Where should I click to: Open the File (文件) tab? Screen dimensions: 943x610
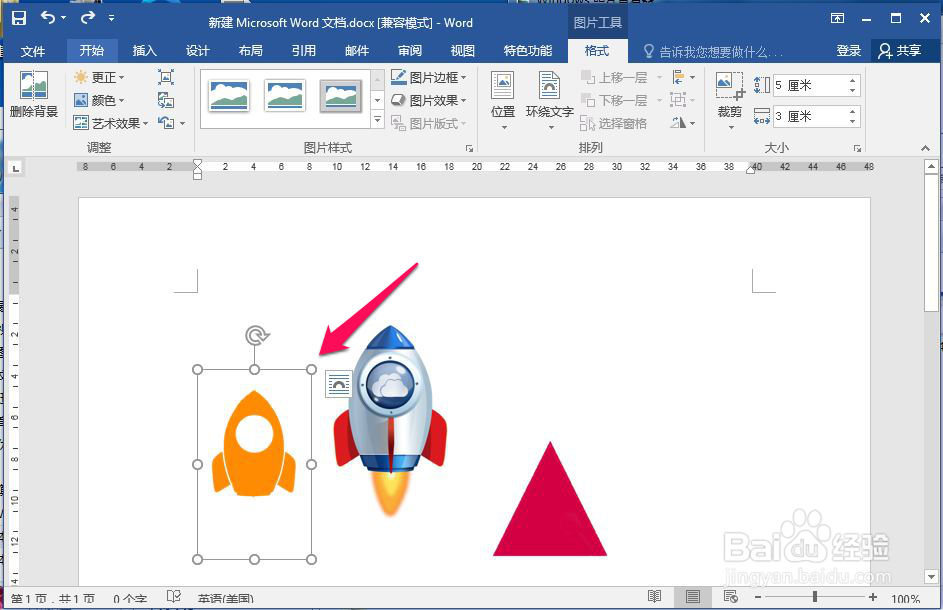33,51
